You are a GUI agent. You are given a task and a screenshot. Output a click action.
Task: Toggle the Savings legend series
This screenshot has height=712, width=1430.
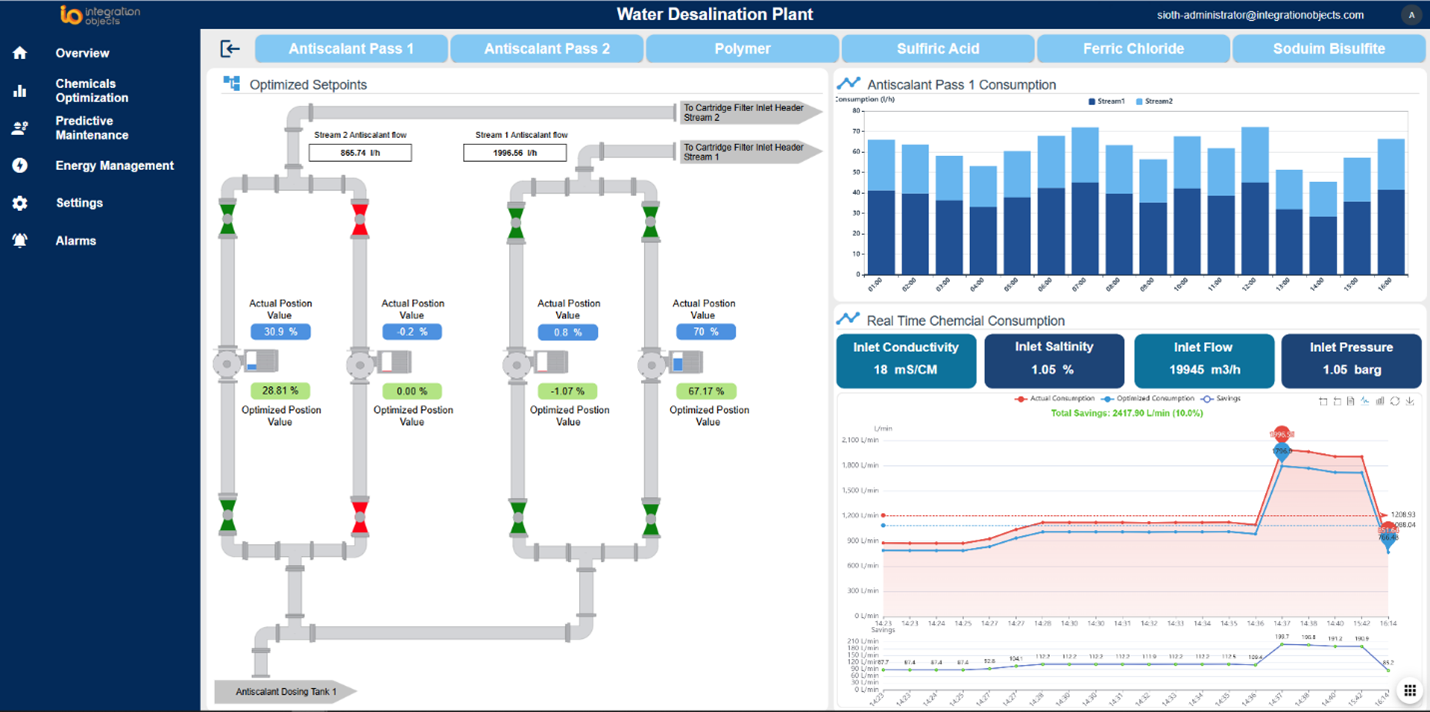click(1220, 398)
